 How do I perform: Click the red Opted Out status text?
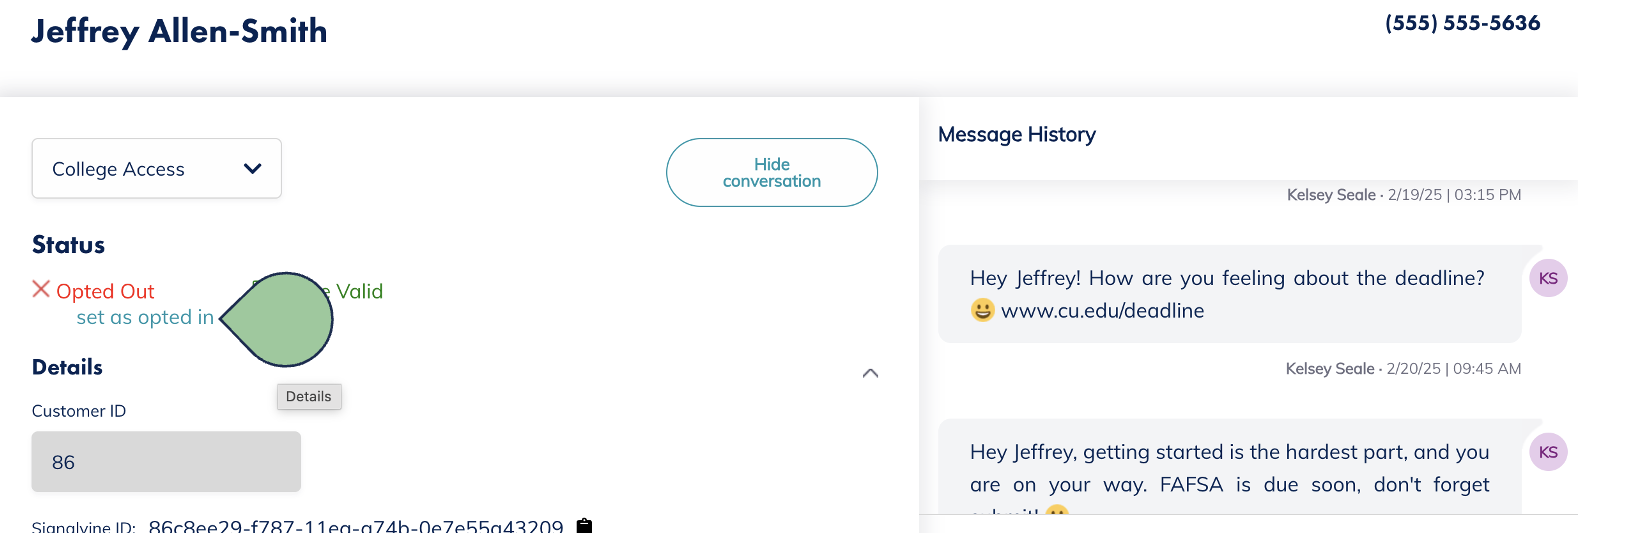105,291
